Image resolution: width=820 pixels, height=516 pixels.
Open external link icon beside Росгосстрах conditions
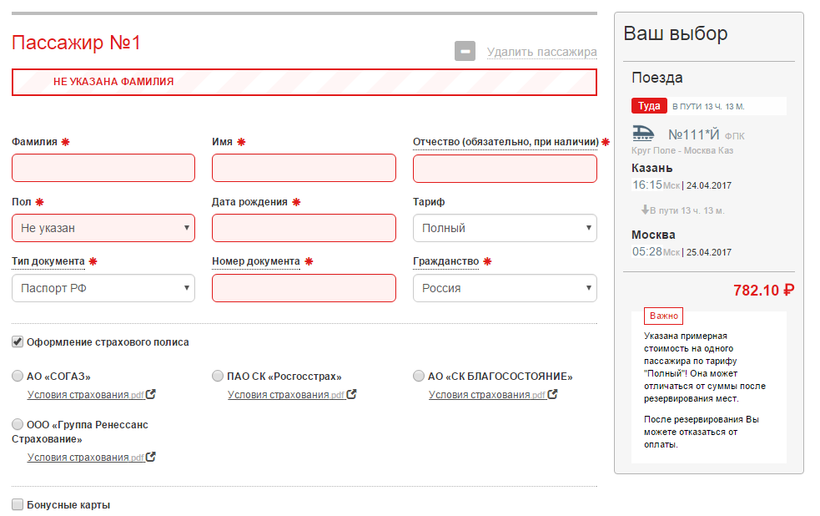351,394
